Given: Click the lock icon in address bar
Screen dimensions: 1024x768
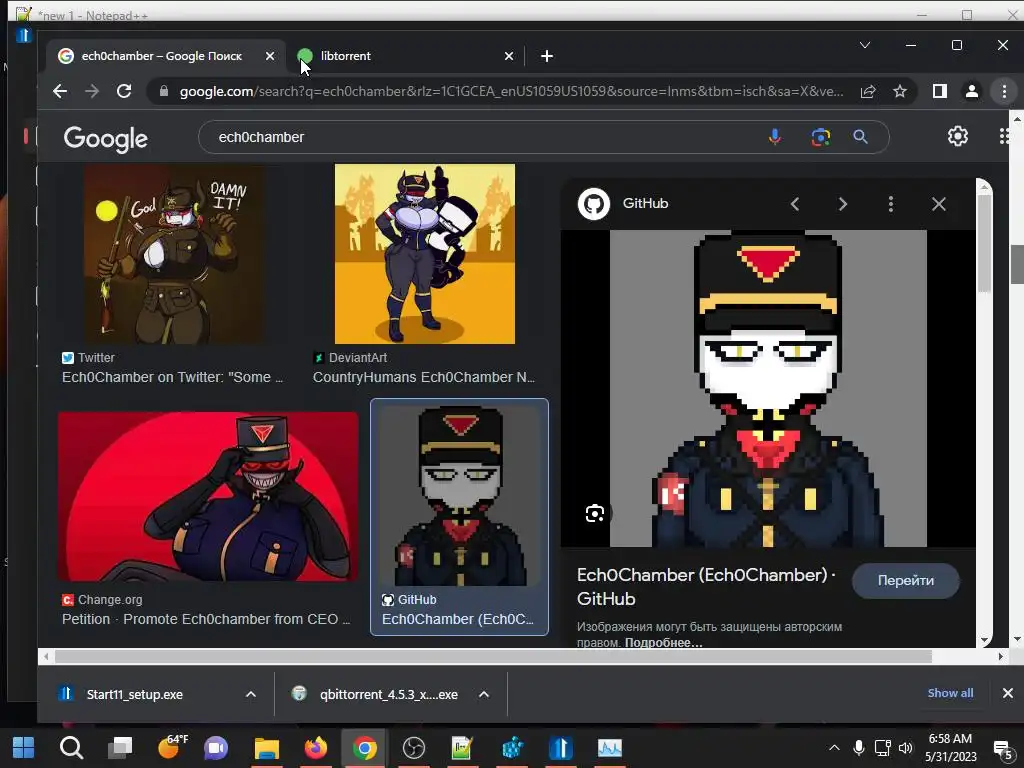Looking at the screenshot, I should pyautogui.click(x=164, y=91).
